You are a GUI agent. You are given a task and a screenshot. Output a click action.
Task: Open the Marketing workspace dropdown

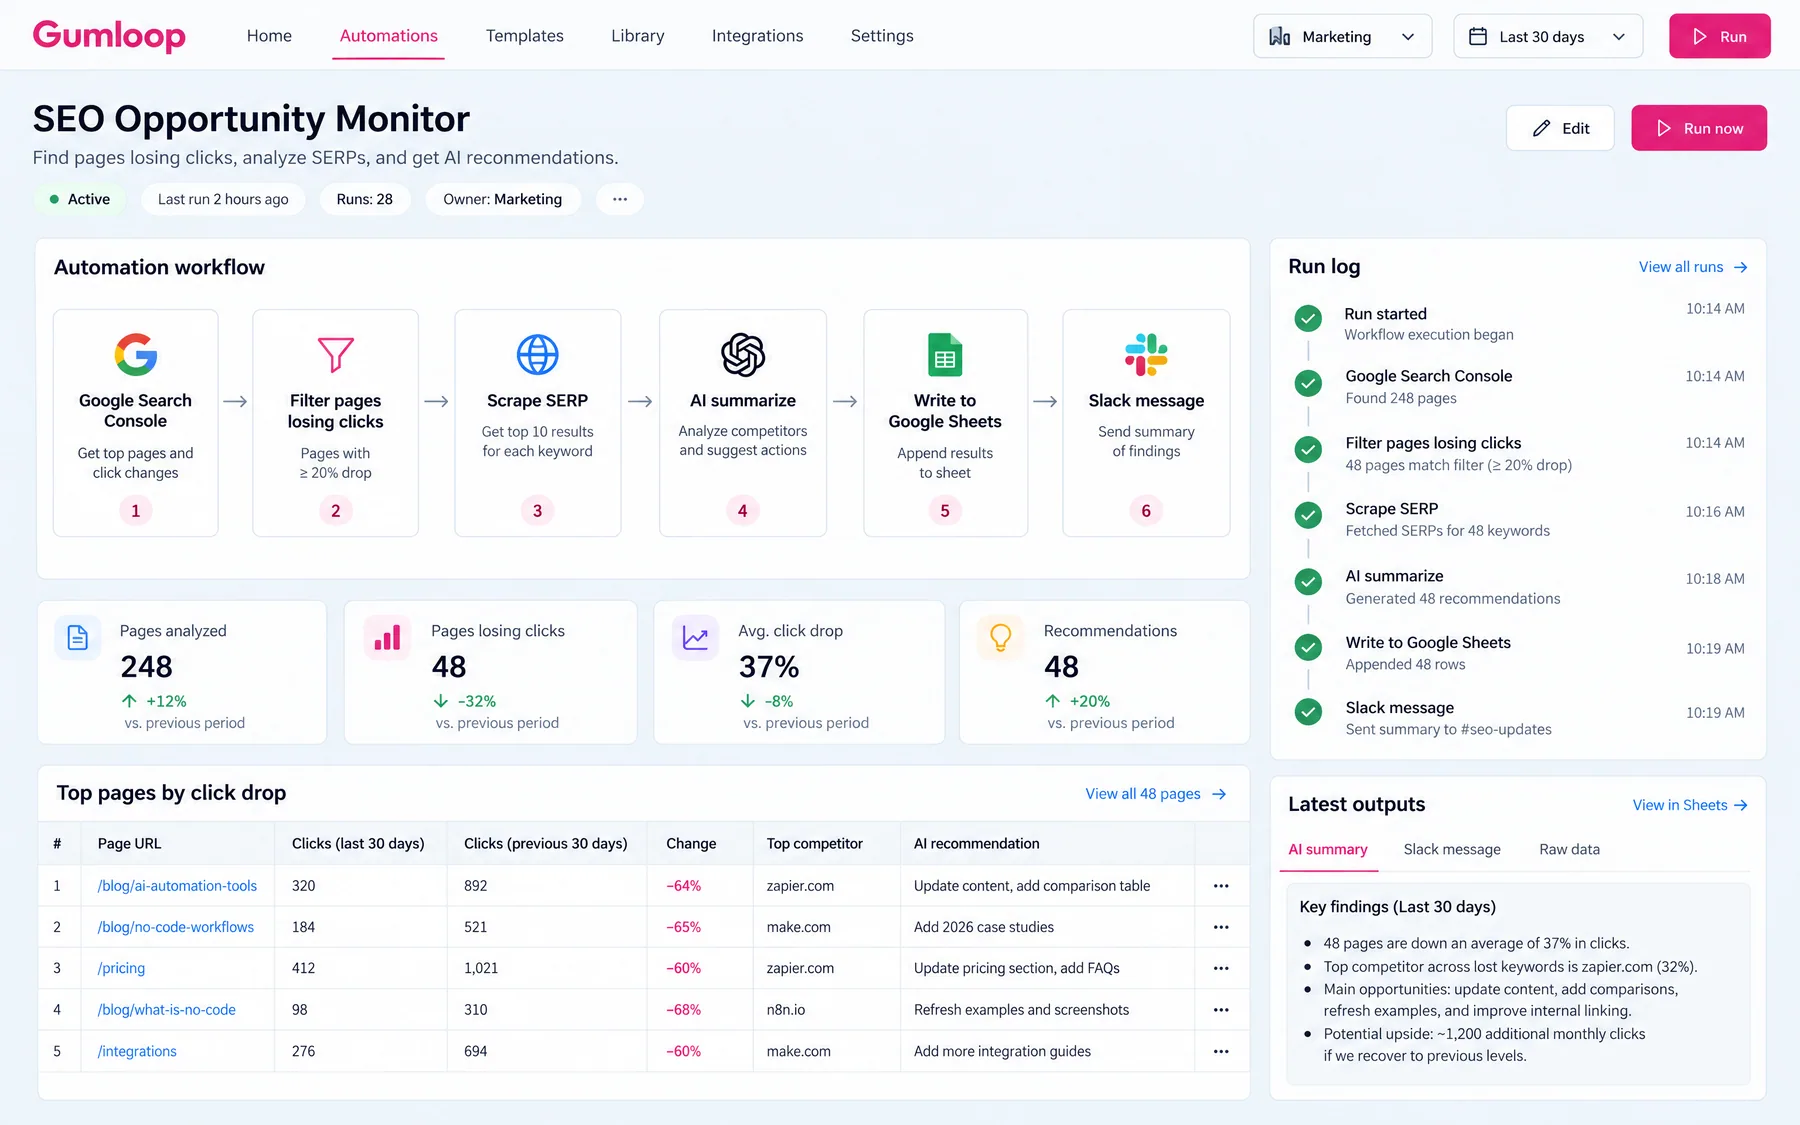1342,36
